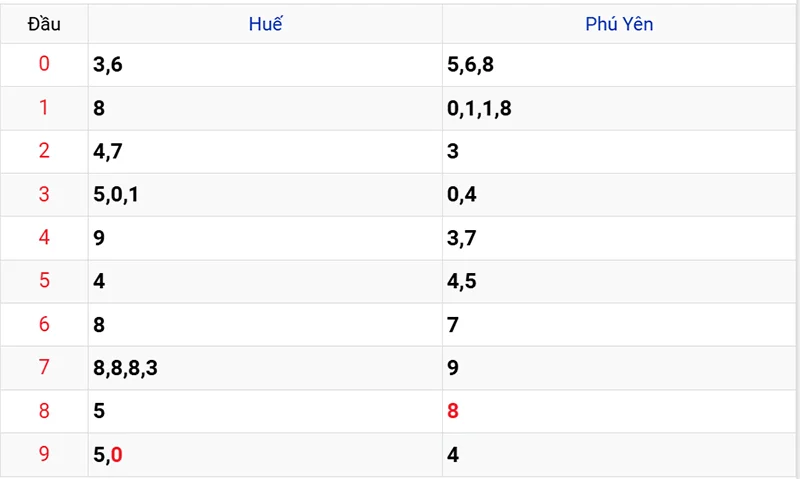
Task: Click the Phú Yên cell showing "0,1,1,8"
Action: (x=479, y=108)
